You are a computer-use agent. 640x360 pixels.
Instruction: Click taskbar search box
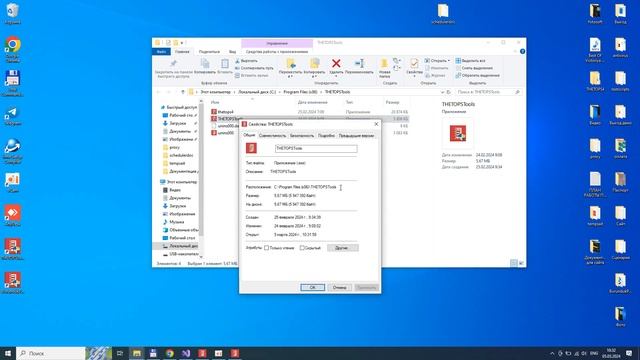(x=51, y=353)
